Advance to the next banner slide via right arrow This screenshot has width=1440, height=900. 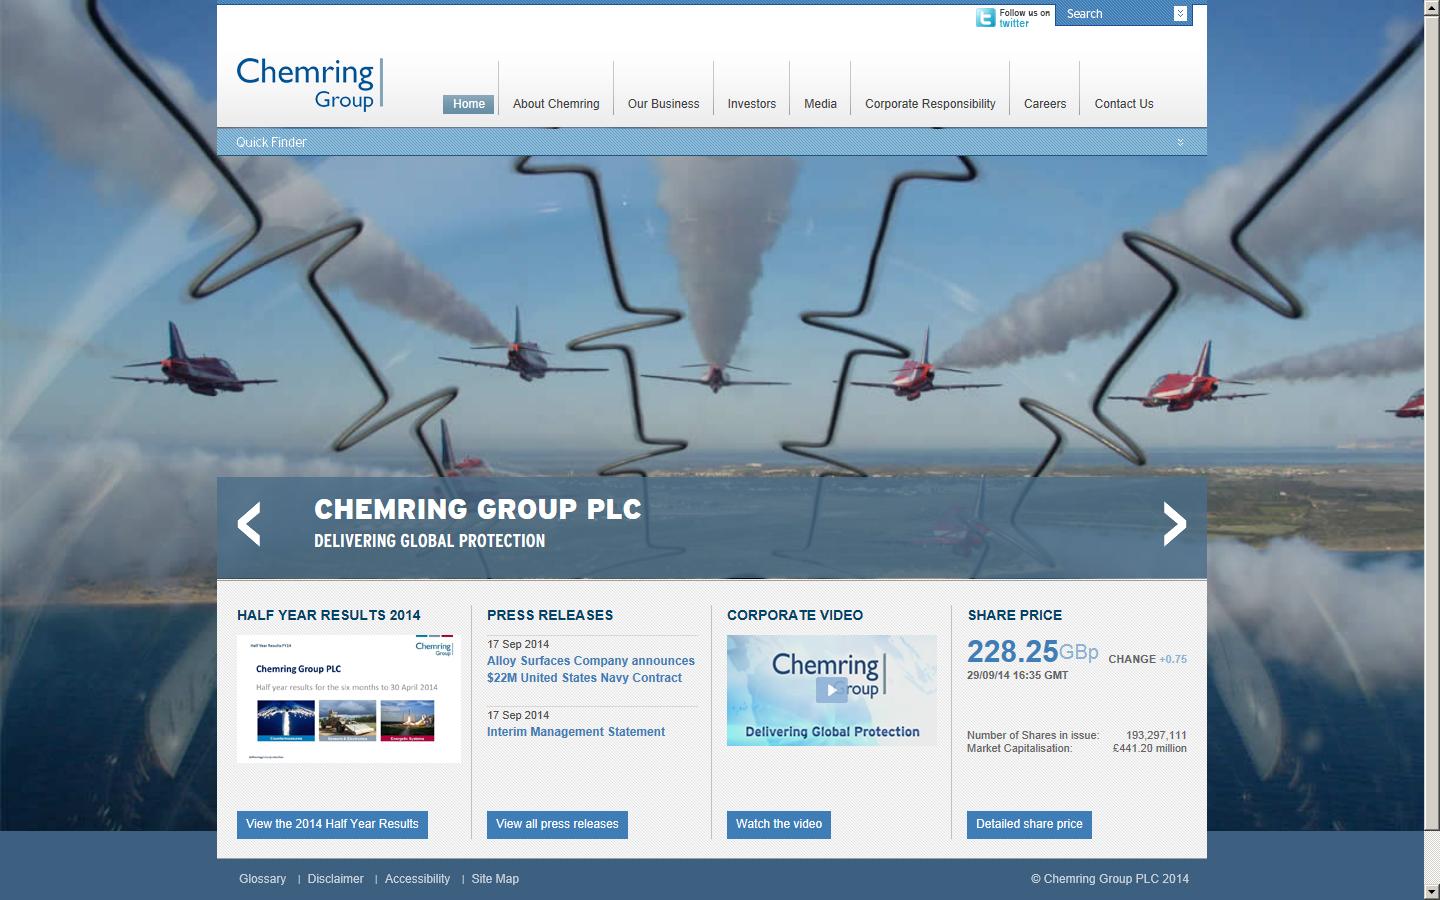coord(1174,523)
